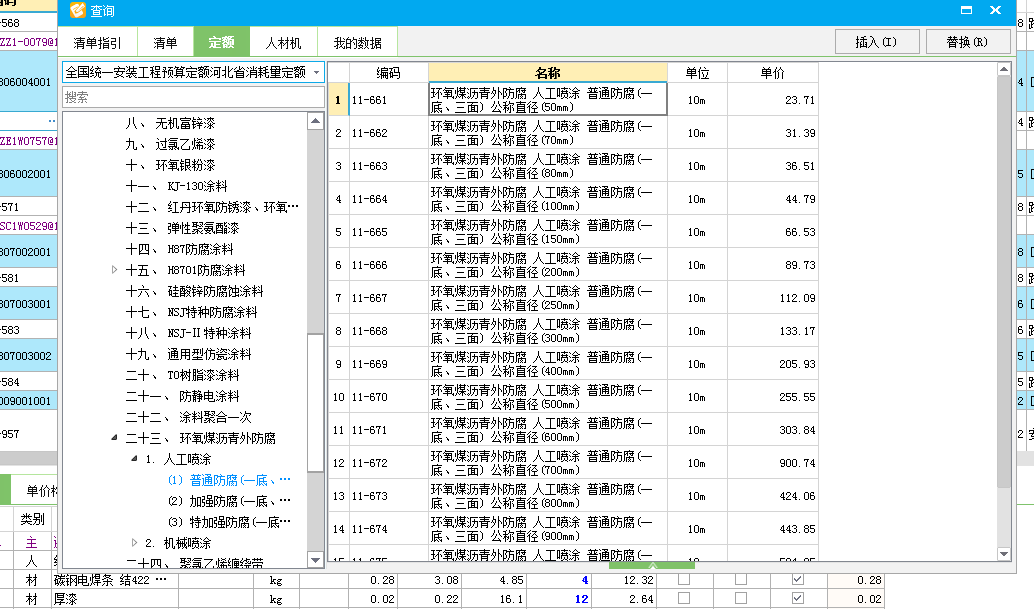Close the 查询 dialog
1034x609 pixels.
tap(996, 10)
